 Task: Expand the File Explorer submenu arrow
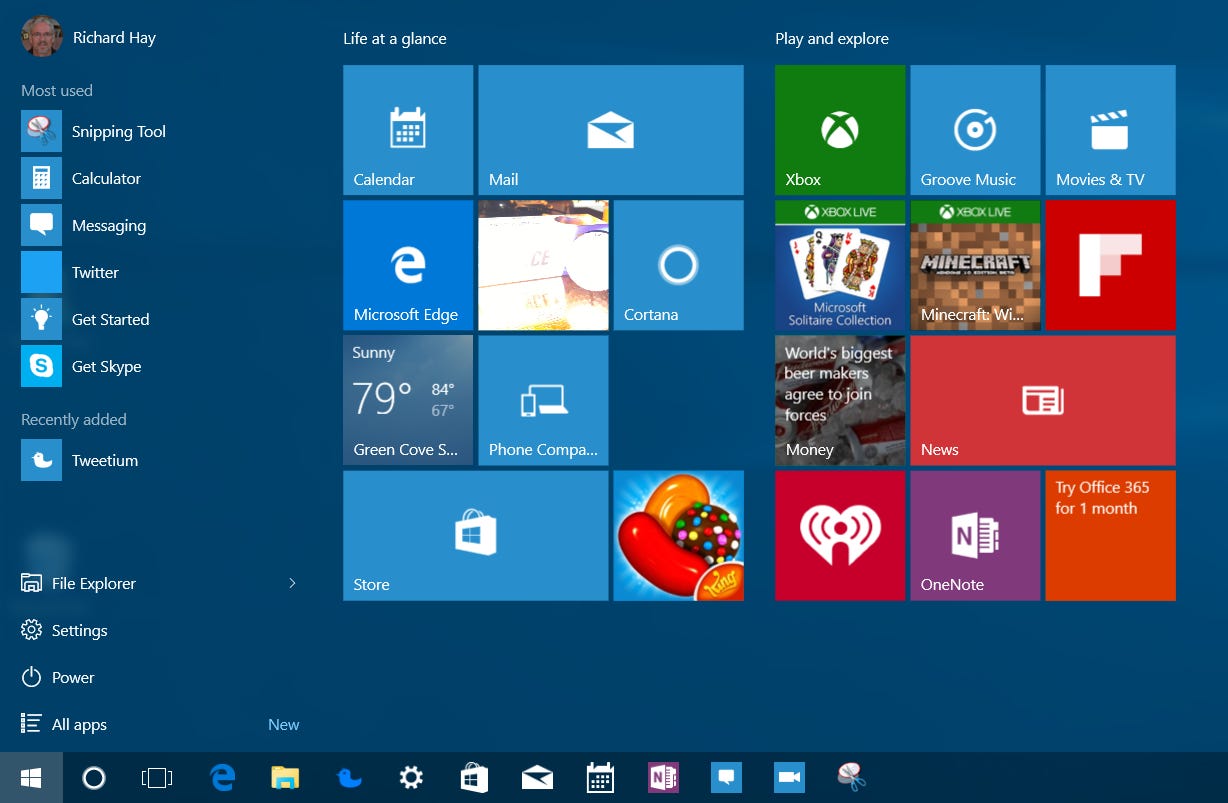(x=292, y=583)
